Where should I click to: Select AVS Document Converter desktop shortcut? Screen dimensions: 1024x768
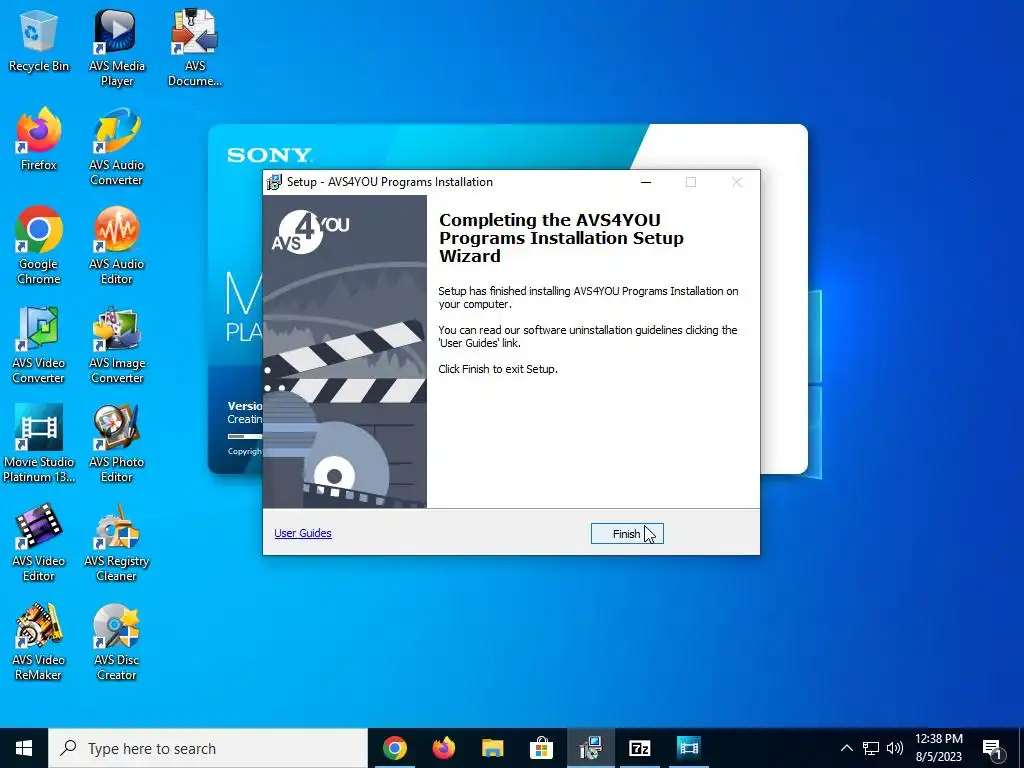coord(195,48)
